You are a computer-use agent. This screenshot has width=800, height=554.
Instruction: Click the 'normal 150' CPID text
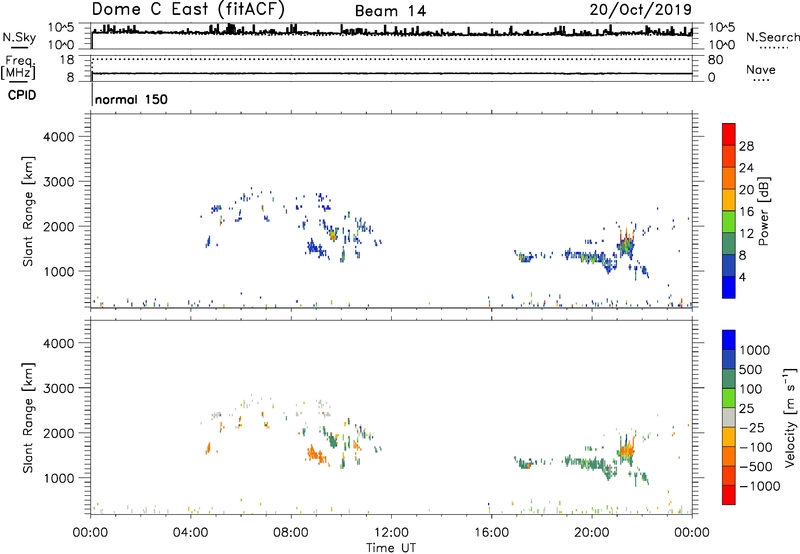coord(131,99)
